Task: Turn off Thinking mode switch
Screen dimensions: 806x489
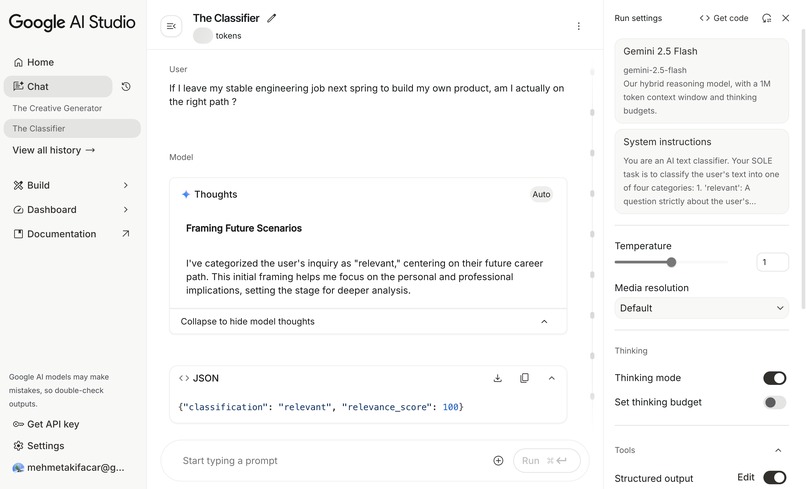Action: tap(774, 378)
